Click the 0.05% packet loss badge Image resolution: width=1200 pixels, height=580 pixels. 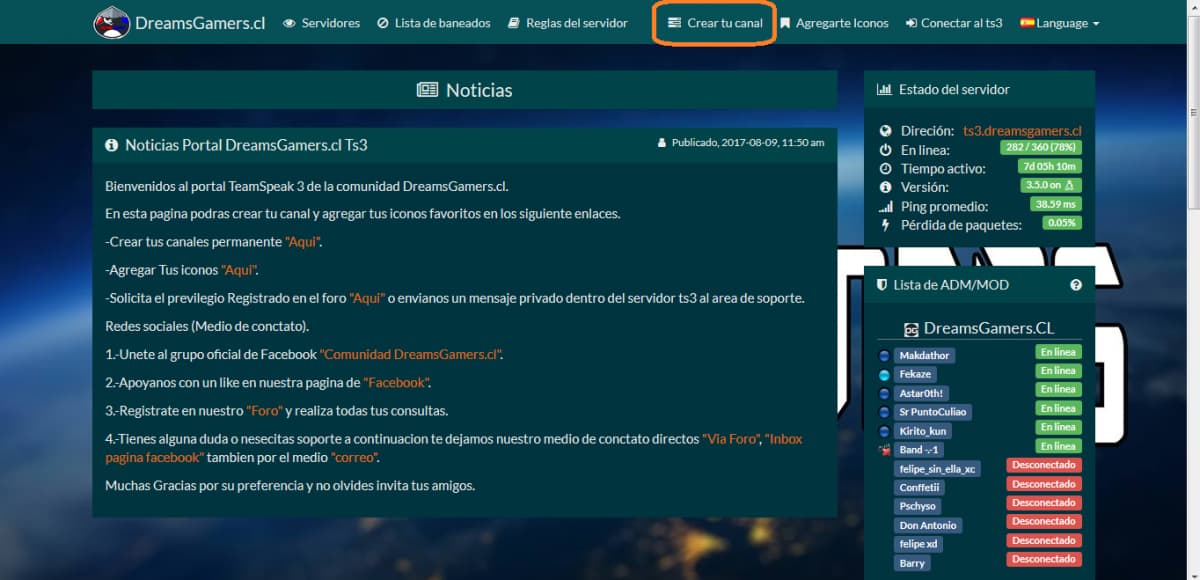coord(1061,223)
